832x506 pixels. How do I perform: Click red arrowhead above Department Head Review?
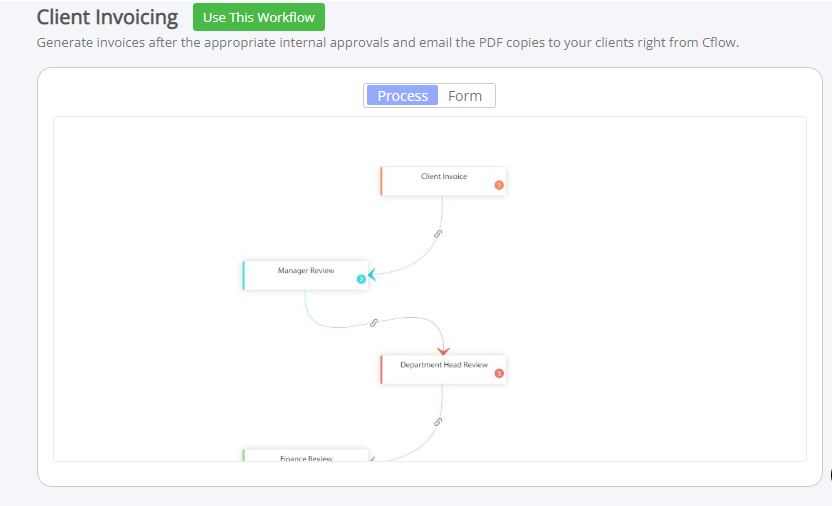point(444,351)
